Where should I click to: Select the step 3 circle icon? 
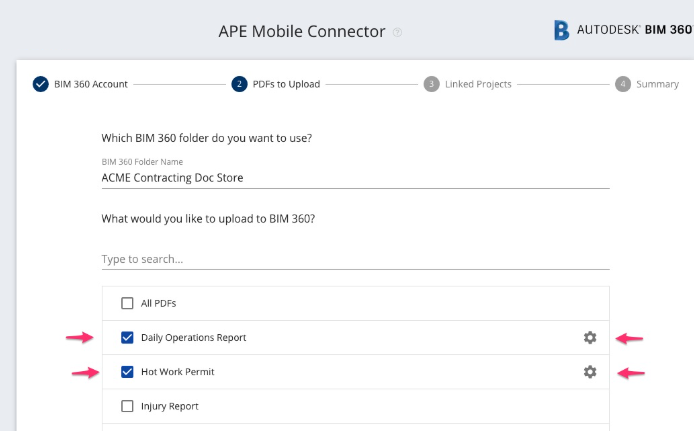click(432, 84)
